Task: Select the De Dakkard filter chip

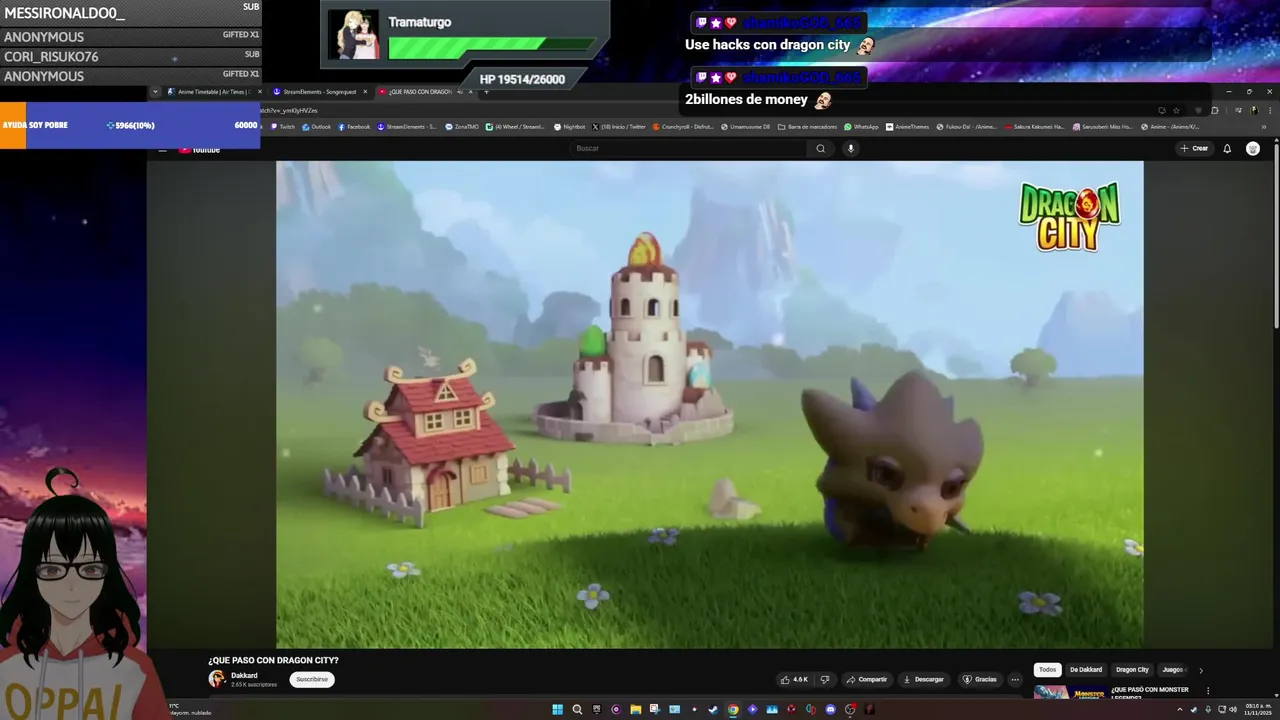Action: coord(1086,670)
